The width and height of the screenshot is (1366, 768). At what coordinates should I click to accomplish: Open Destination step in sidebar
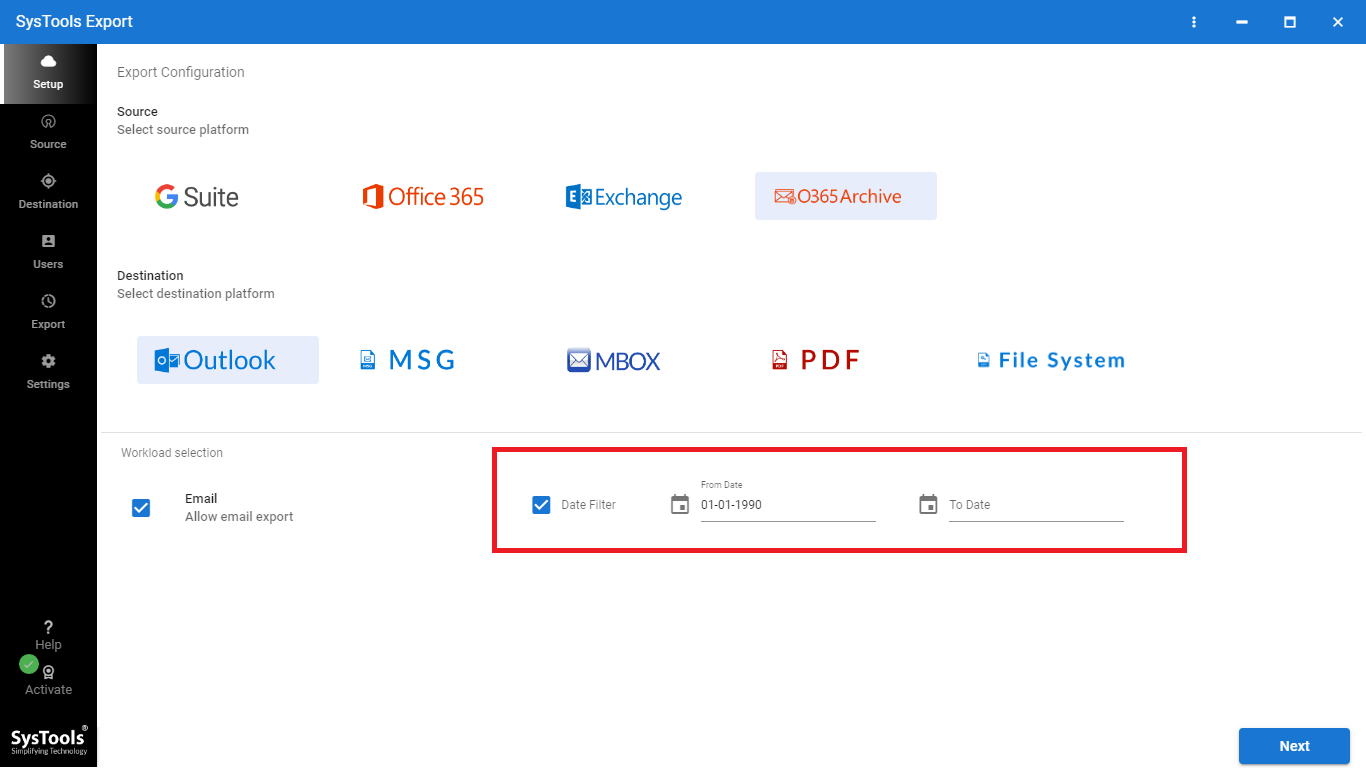point(48,192)
